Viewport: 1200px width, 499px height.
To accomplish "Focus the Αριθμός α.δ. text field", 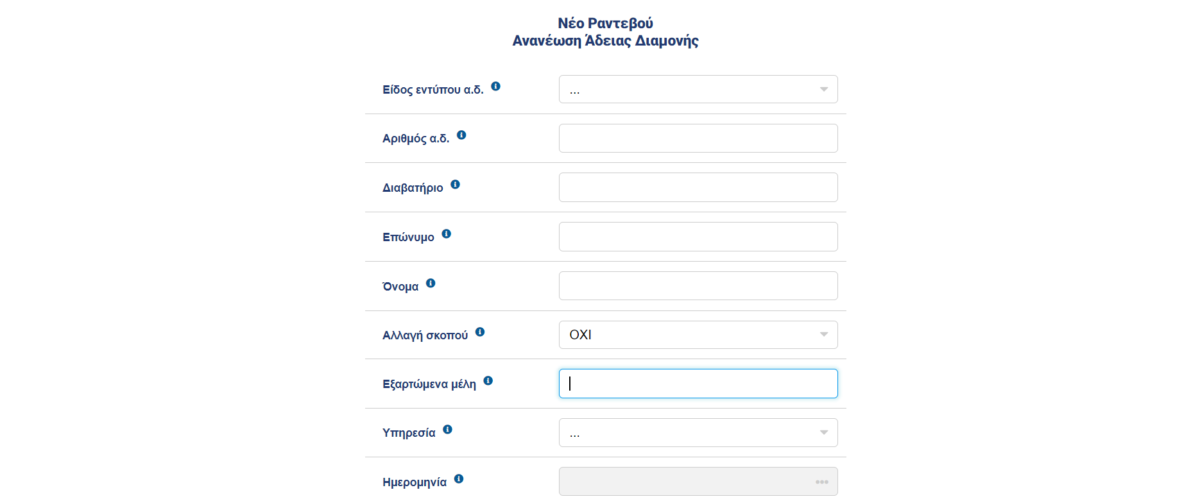I will (x=698, y=138).
